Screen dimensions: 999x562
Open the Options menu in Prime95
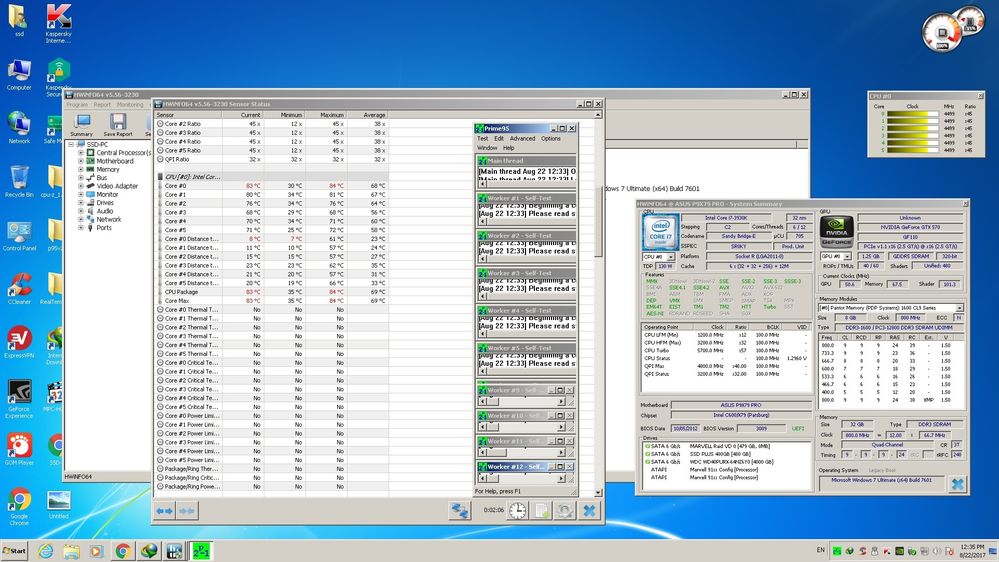pyautogui.click(x=551, y=138)
